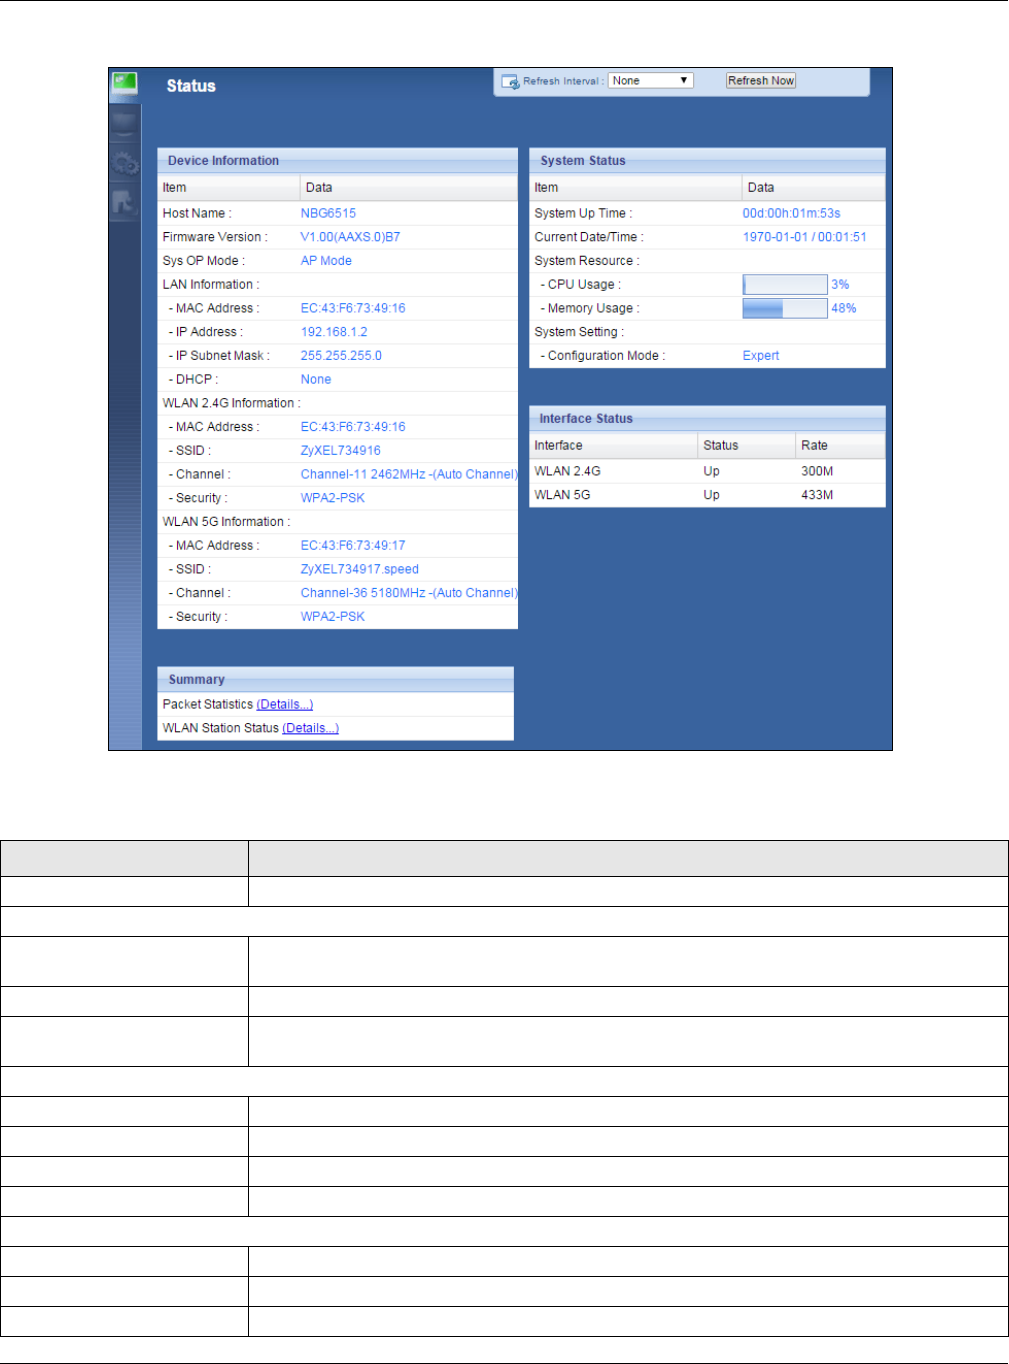Click the Expert configuration mode value
The width and height of the screenshot is (1009, 1364).
point(761,356)
